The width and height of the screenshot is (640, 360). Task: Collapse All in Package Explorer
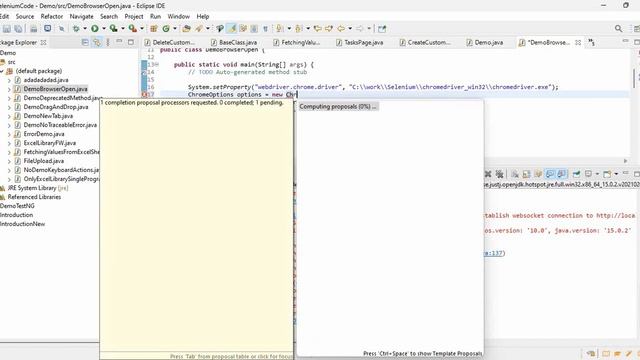point(85,42)
